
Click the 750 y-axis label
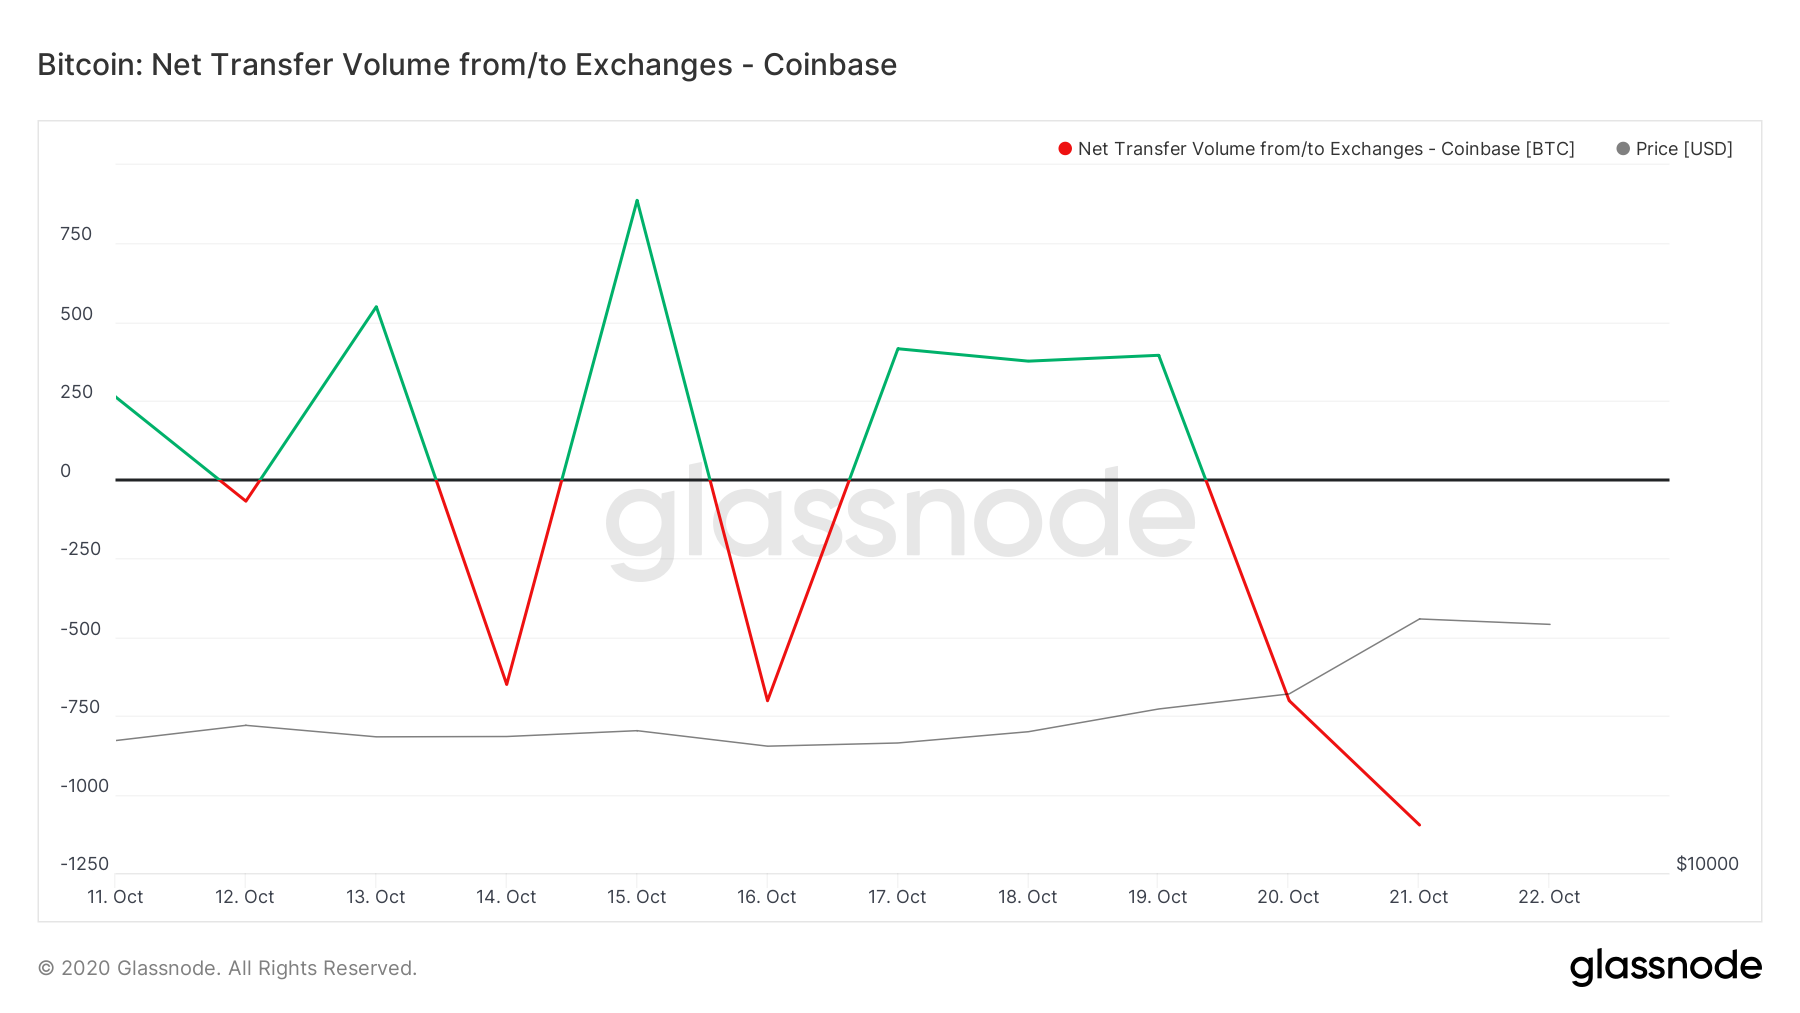click(76, 234)
